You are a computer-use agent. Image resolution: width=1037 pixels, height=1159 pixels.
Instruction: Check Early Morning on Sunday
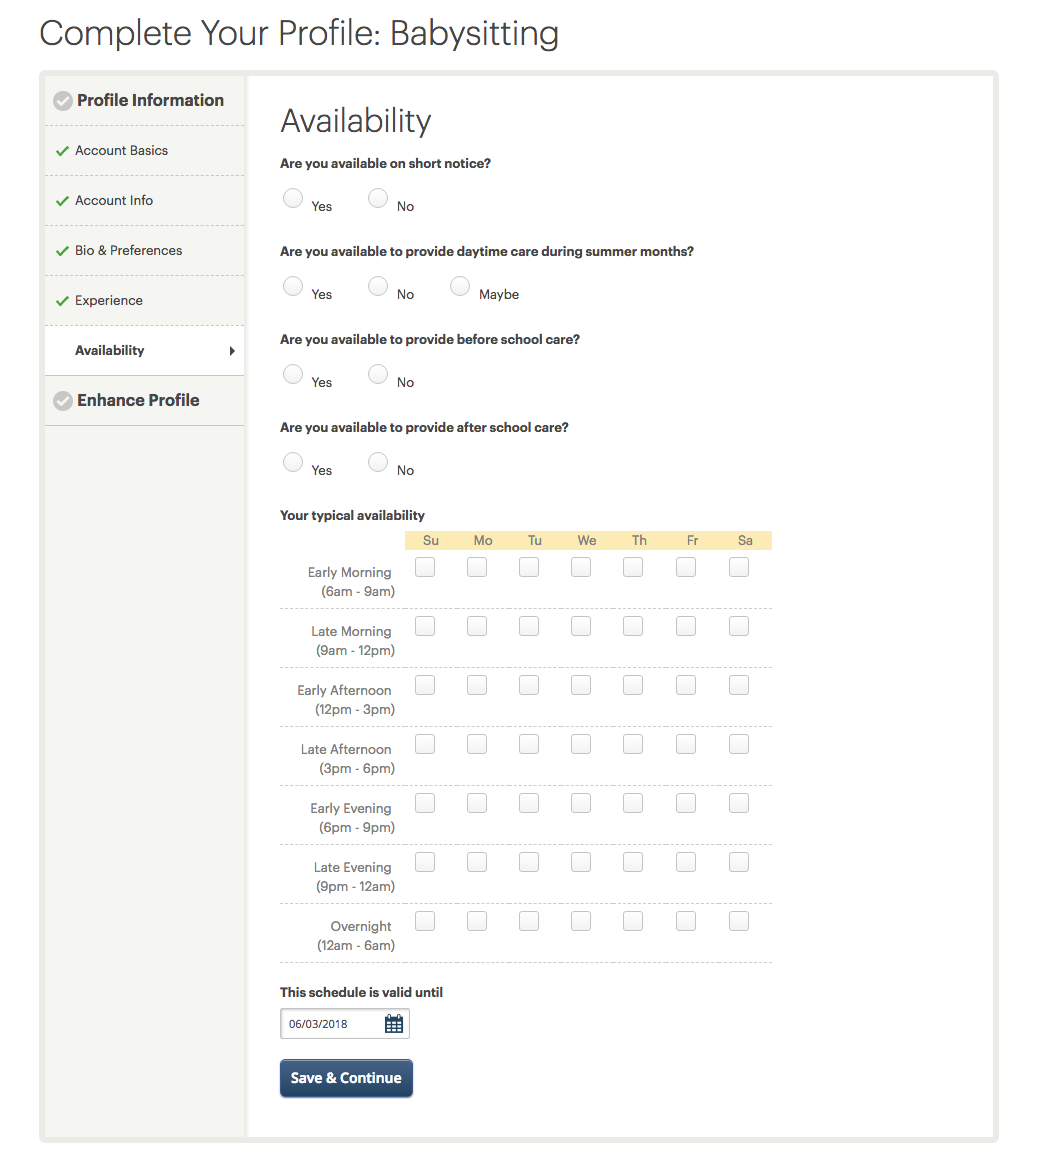(x=425, y=567)
